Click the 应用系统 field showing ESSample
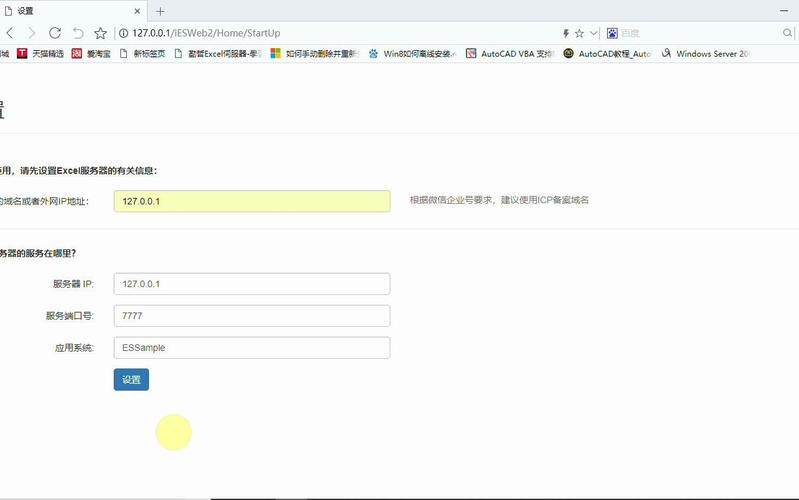799x500 pixels. [252, 348]
